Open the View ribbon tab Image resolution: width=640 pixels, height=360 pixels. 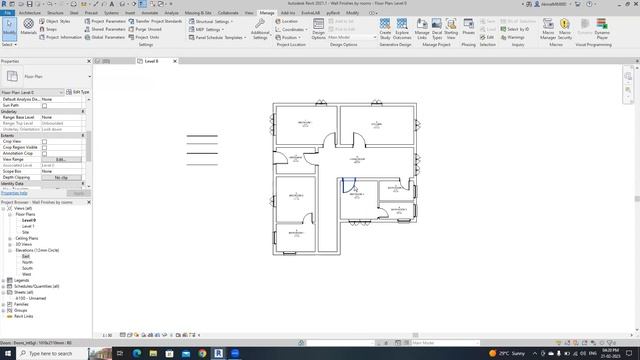tap(249, 13)
